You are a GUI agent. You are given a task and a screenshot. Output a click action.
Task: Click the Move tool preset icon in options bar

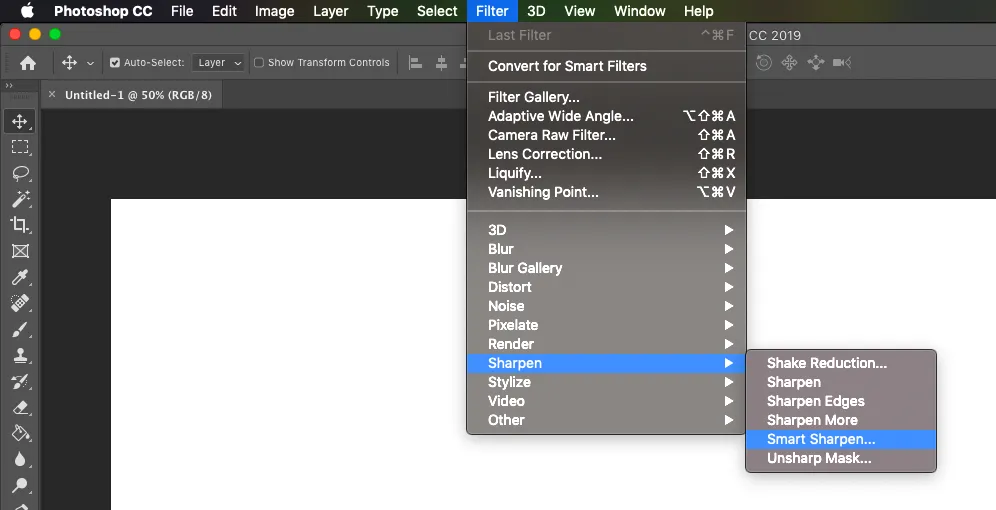click(69, 62)
